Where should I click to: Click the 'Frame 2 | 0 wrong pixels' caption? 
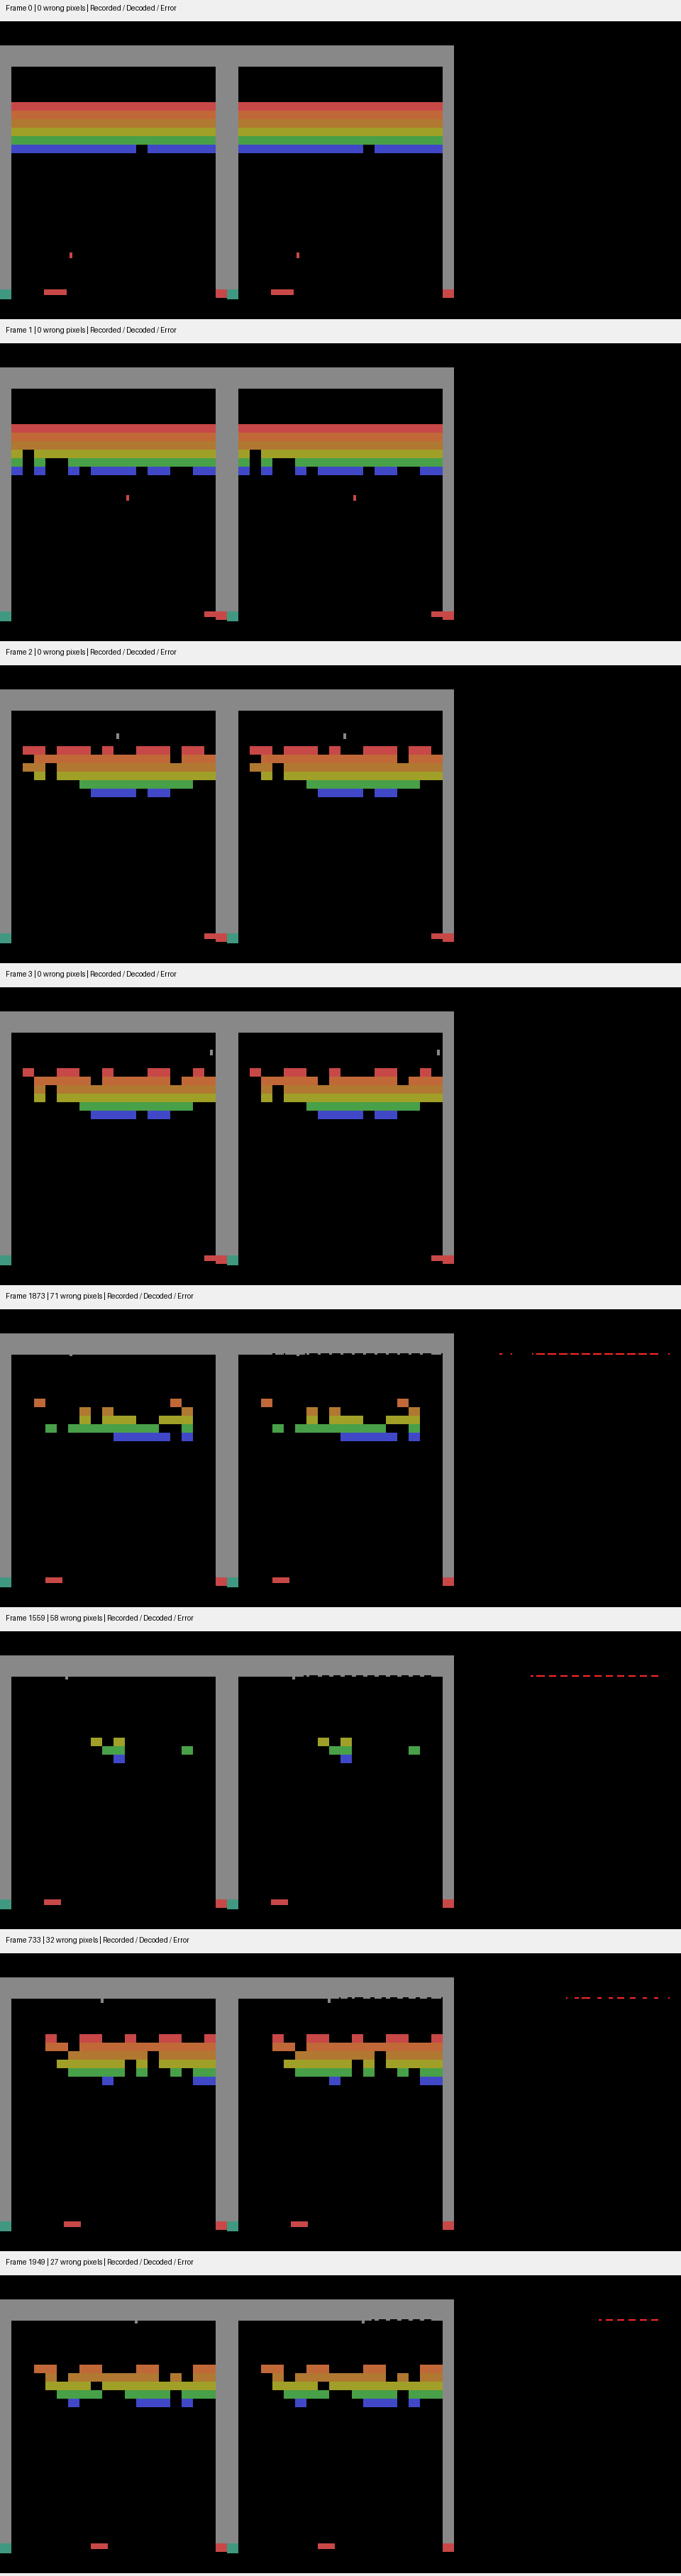click(91, 652)
